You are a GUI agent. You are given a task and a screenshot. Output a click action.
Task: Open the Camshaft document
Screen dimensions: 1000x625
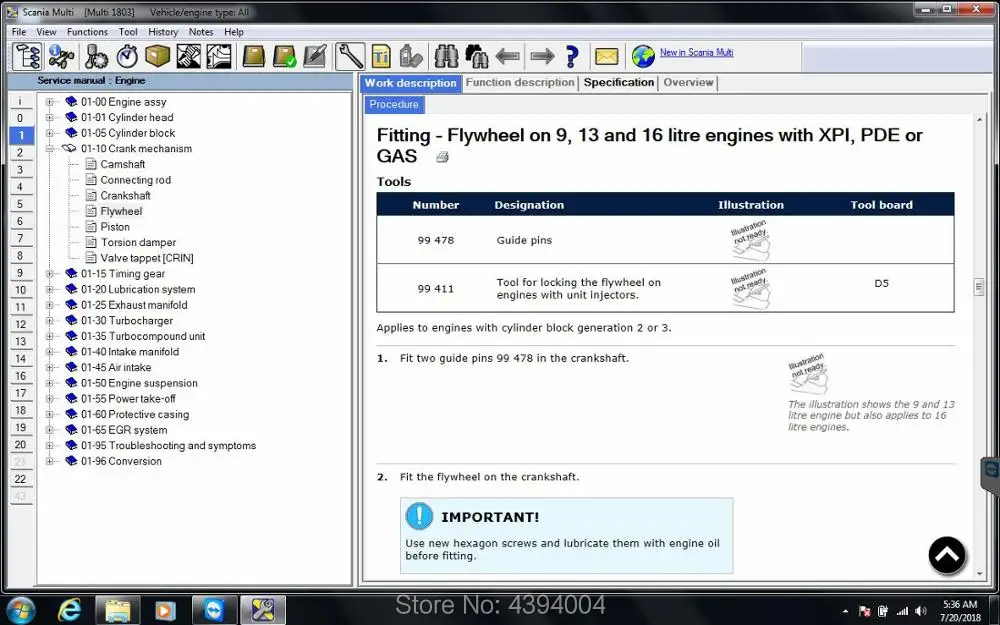(x=122, y=165)
